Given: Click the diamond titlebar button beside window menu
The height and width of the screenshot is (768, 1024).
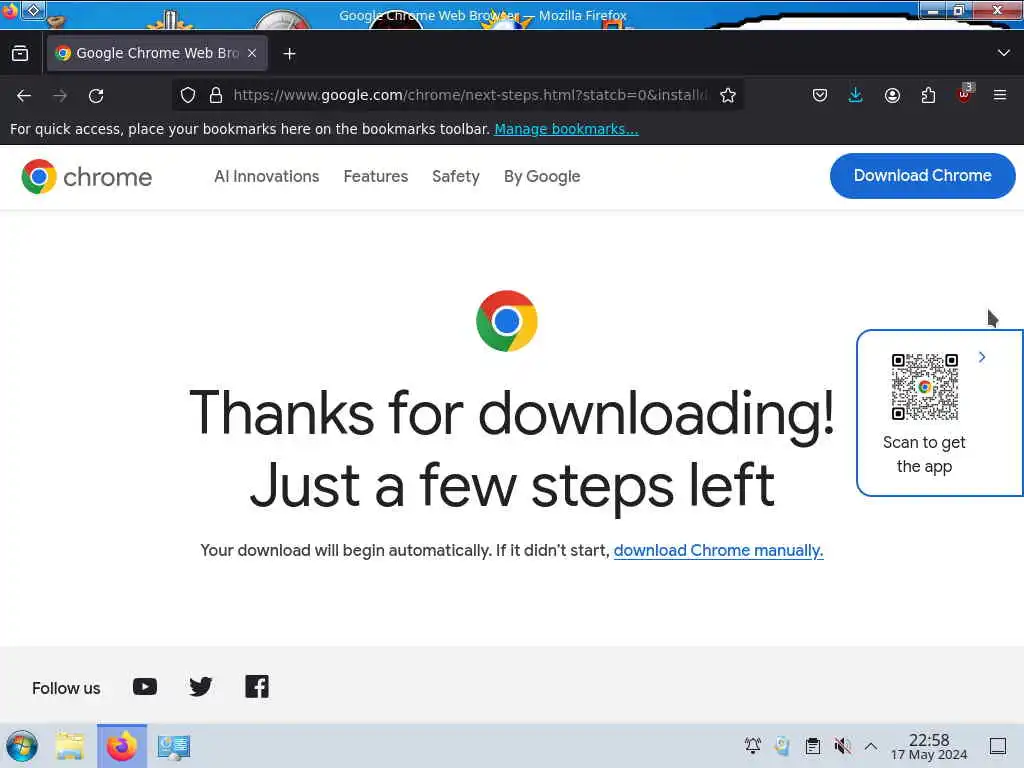Looking at the screenshot, I should (x=33, y=10).
